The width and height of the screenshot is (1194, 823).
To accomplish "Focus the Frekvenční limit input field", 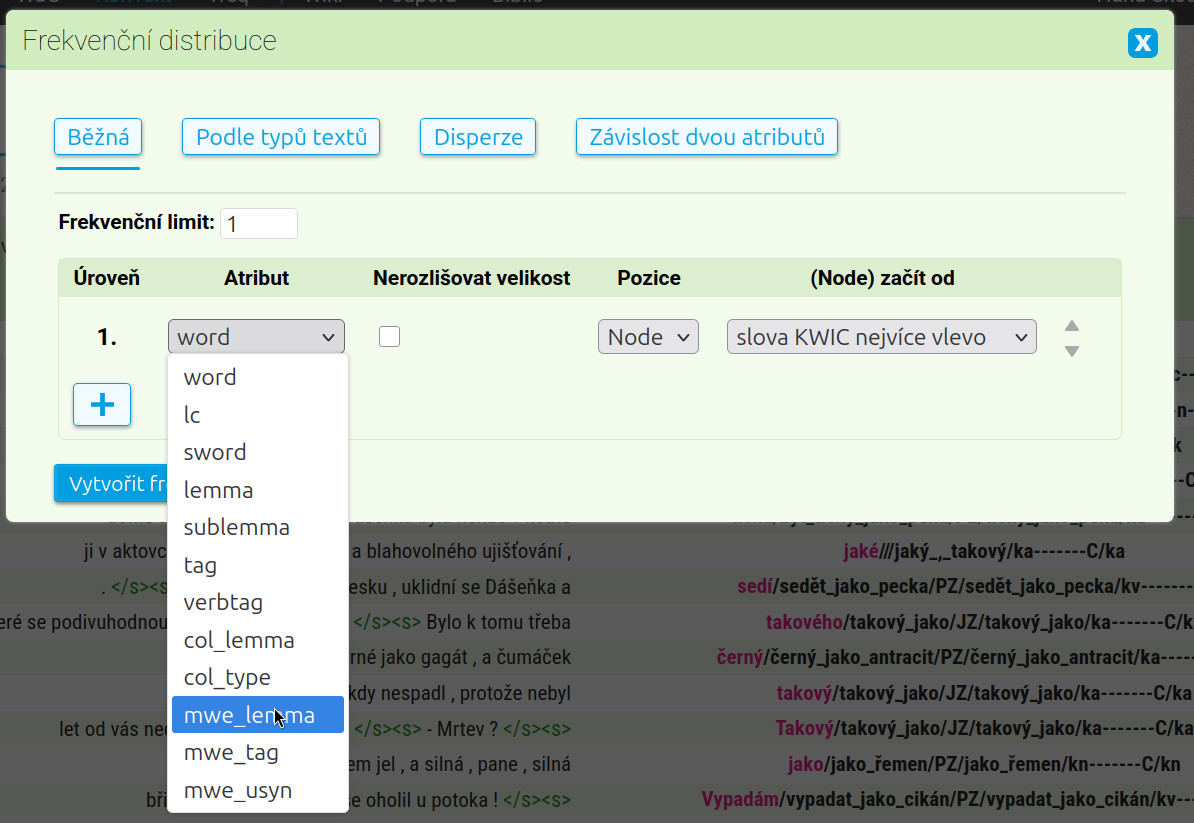I will 258,223.
